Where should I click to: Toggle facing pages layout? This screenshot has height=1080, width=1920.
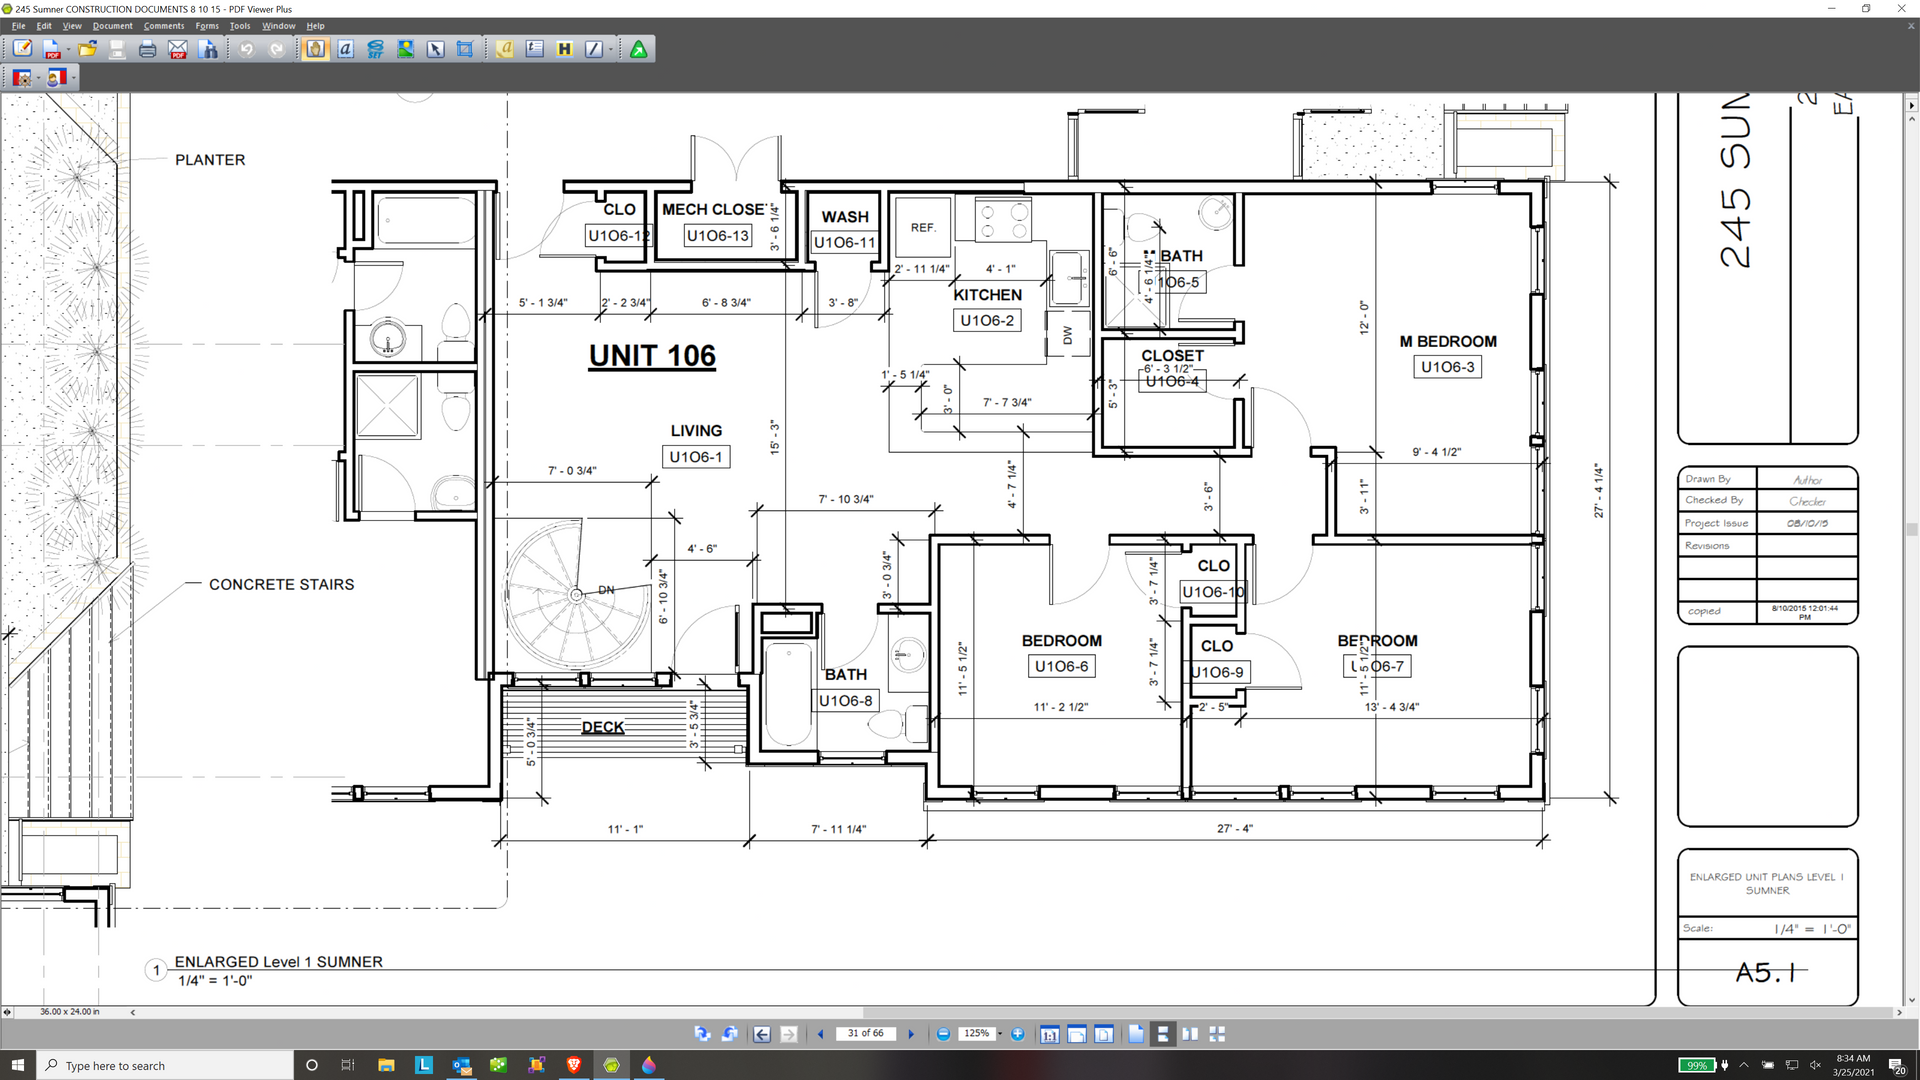1190,1034
